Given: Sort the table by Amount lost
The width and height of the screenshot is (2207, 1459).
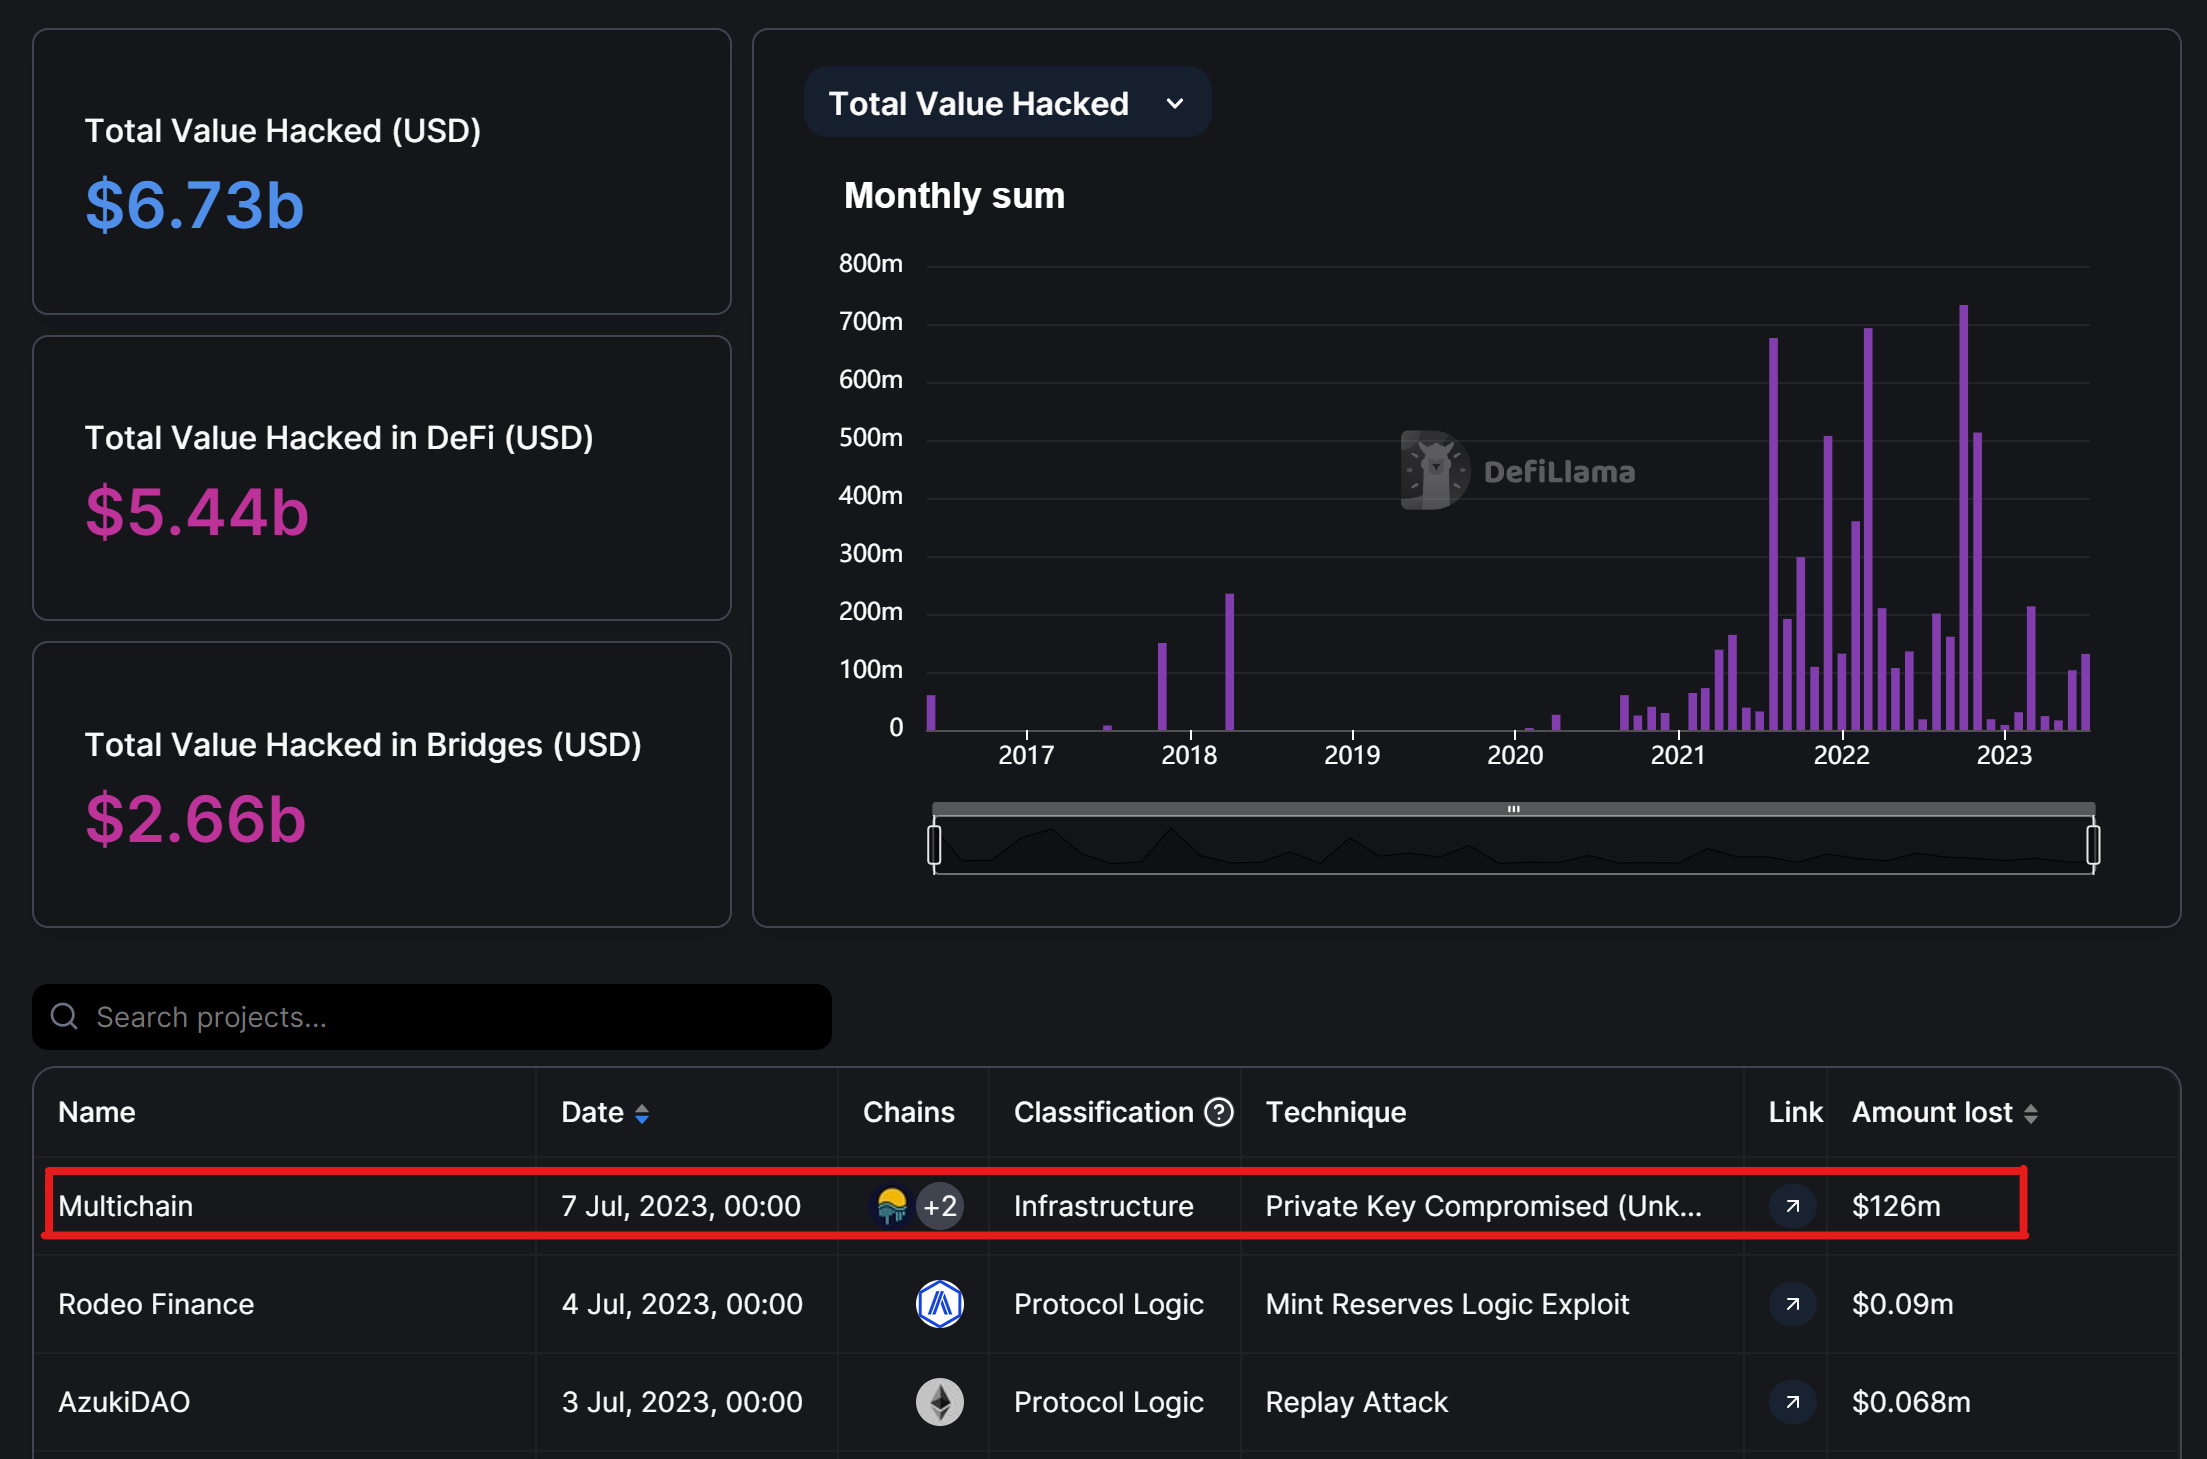Looking at the screenshot, I should pyautogui.click(x=2030, y=1113).
